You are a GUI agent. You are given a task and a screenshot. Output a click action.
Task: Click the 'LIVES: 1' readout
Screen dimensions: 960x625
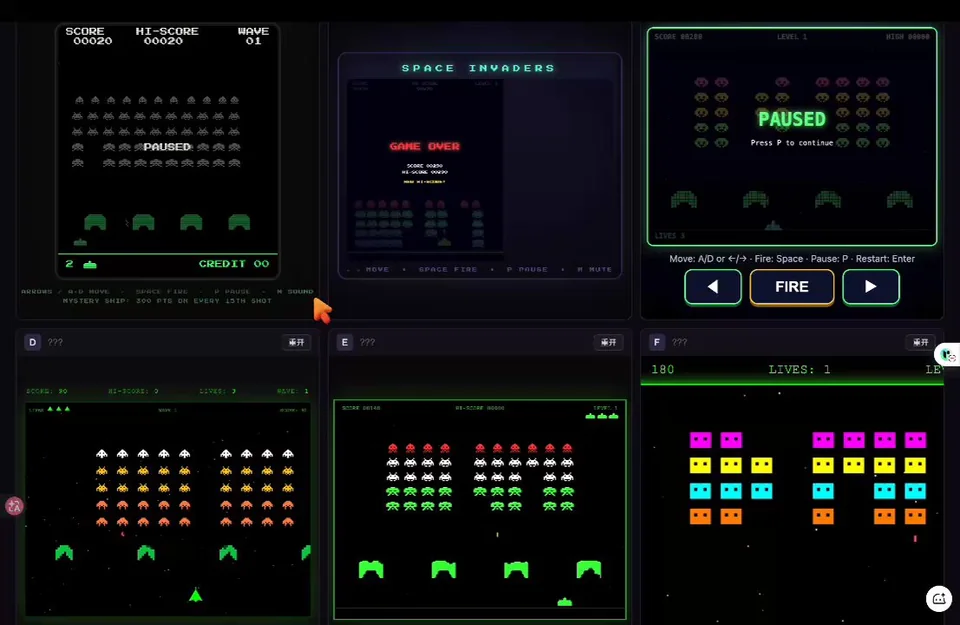tap(800, 370)
